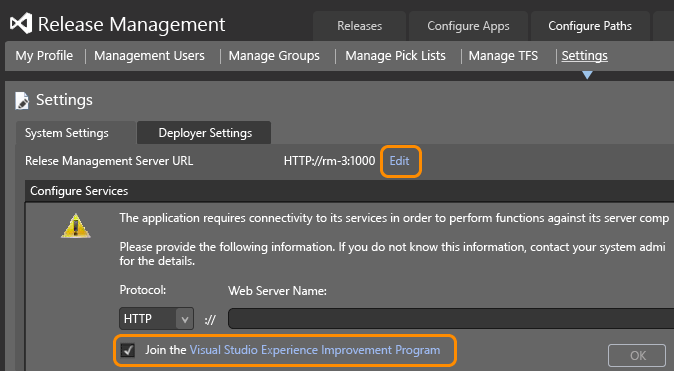Open Manage TFS section
Viewport: 674px width, 371px height.
click(x=503, y=55)
